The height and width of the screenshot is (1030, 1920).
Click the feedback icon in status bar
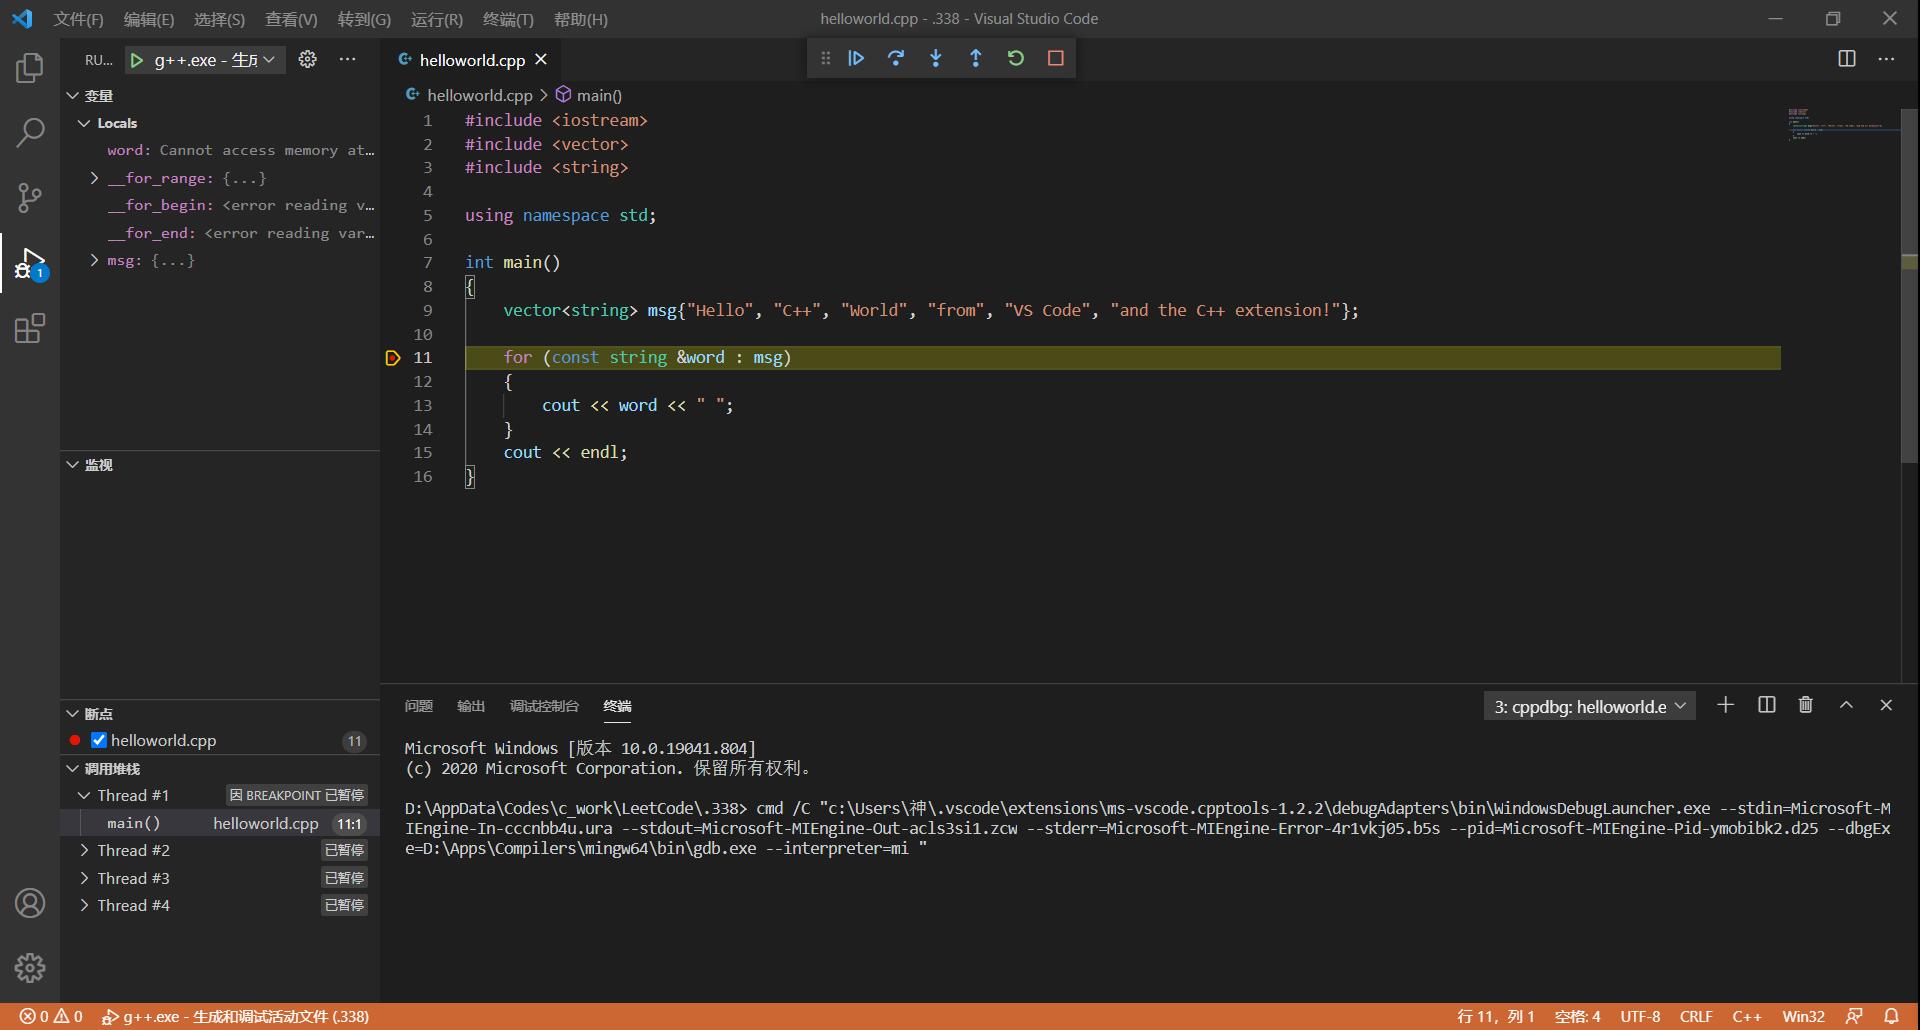(1854, 1016)
